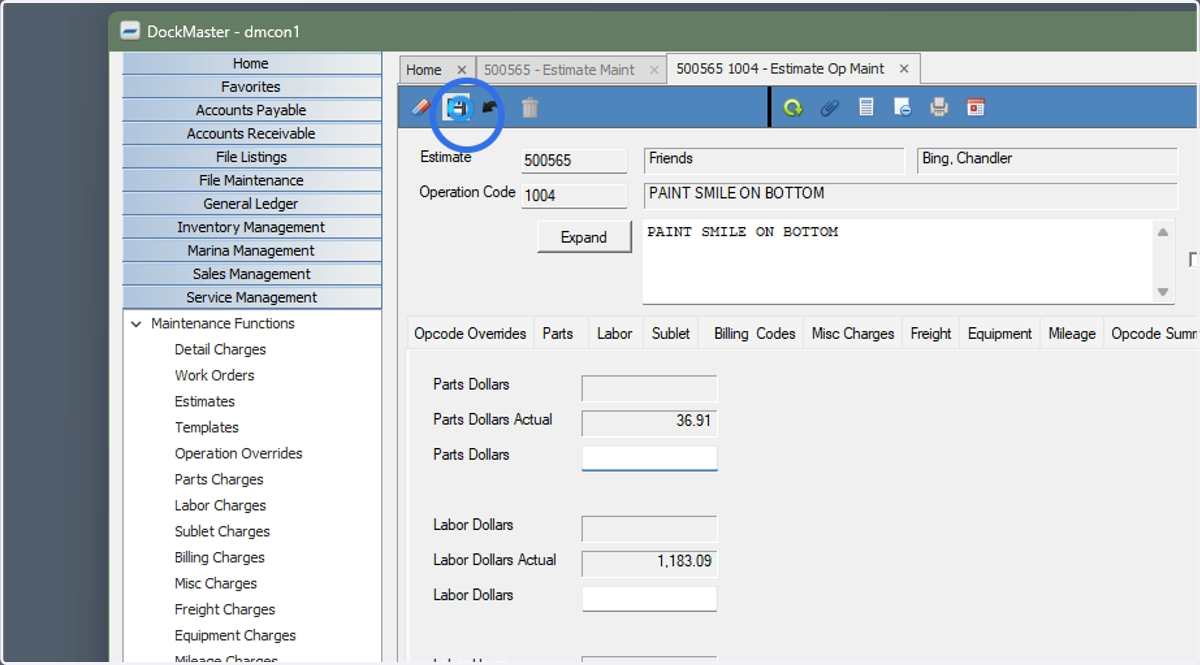
Task: Open the Inventory Management section
Action: pos(251,227)
